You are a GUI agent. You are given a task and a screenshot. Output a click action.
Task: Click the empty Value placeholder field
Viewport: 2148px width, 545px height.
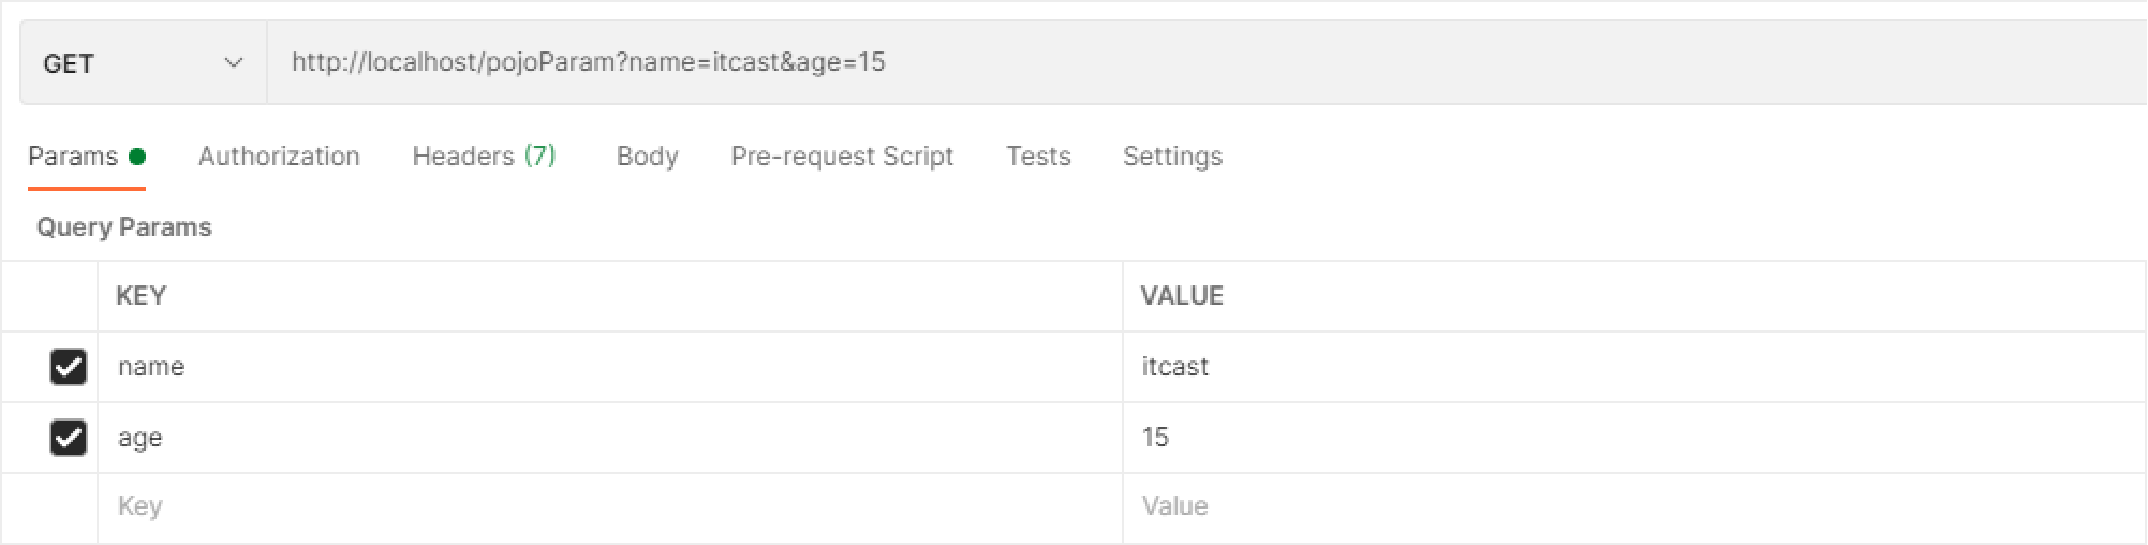click(x=1635, y=507)
